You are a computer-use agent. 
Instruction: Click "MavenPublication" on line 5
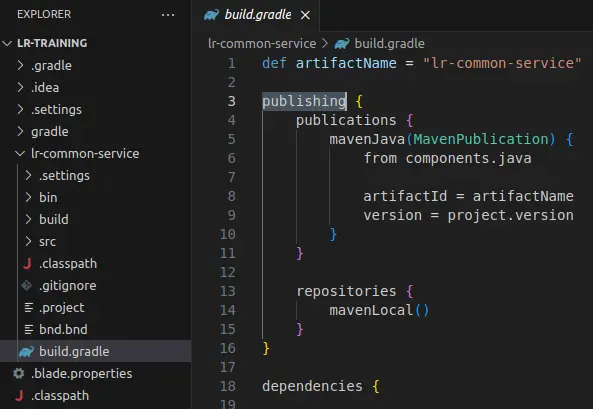tap(481, 139)
